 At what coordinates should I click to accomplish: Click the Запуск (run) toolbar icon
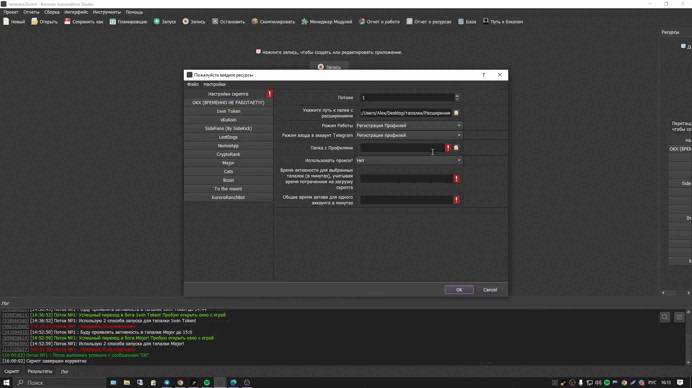coord(157,21)
